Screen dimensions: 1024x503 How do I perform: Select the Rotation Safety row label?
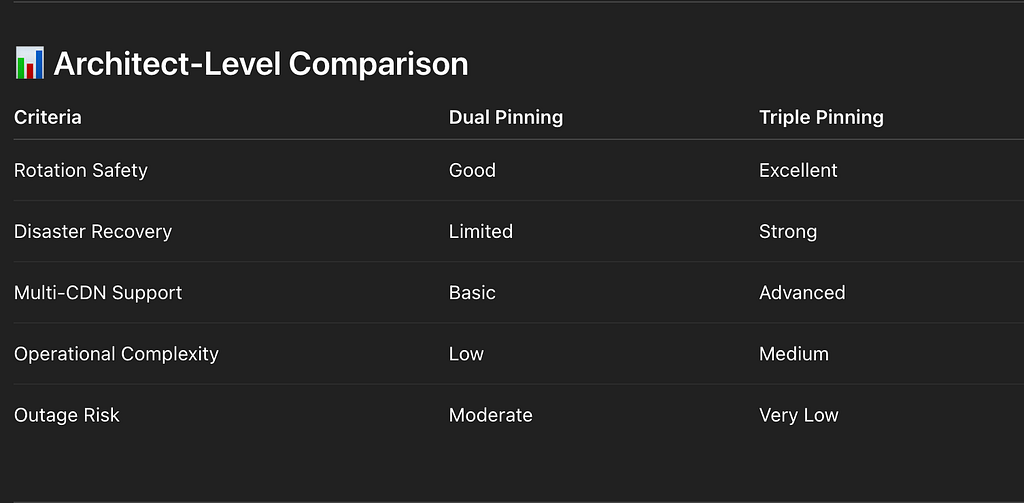(81, 170)
